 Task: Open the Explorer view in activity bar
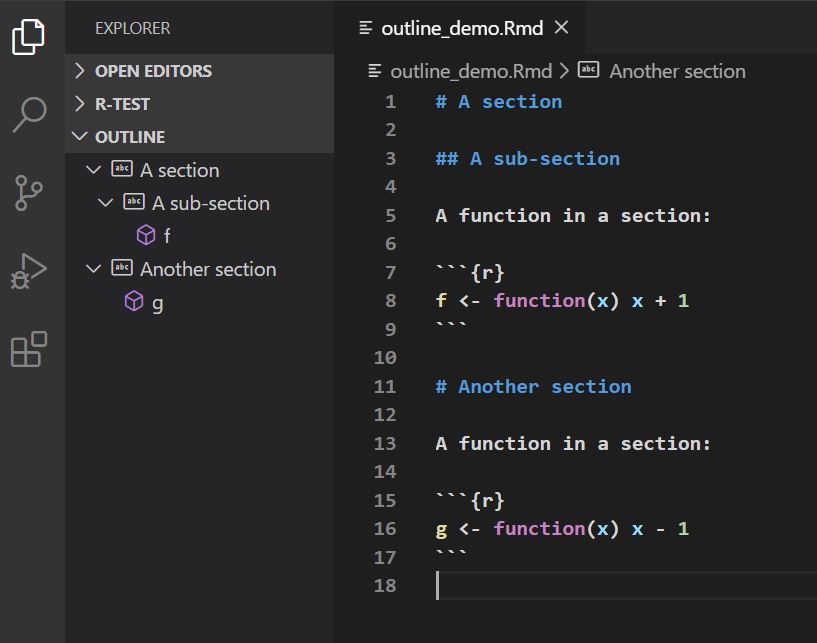28,36
